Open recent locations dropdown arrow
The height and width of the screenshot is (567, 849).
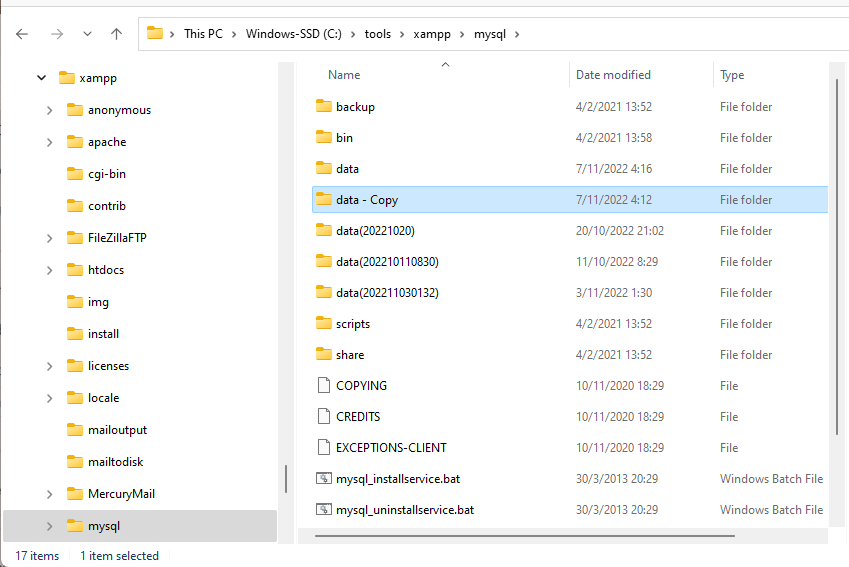pyautogui.click(x=87, y=34)
